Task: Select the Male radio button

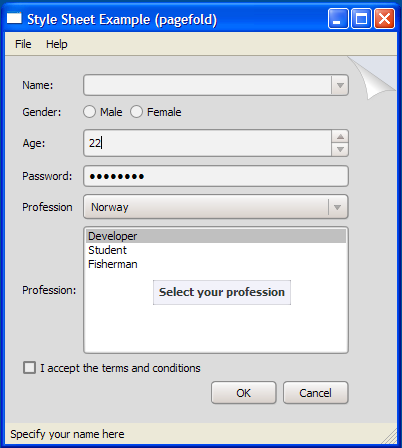Action: click(89, 112)
